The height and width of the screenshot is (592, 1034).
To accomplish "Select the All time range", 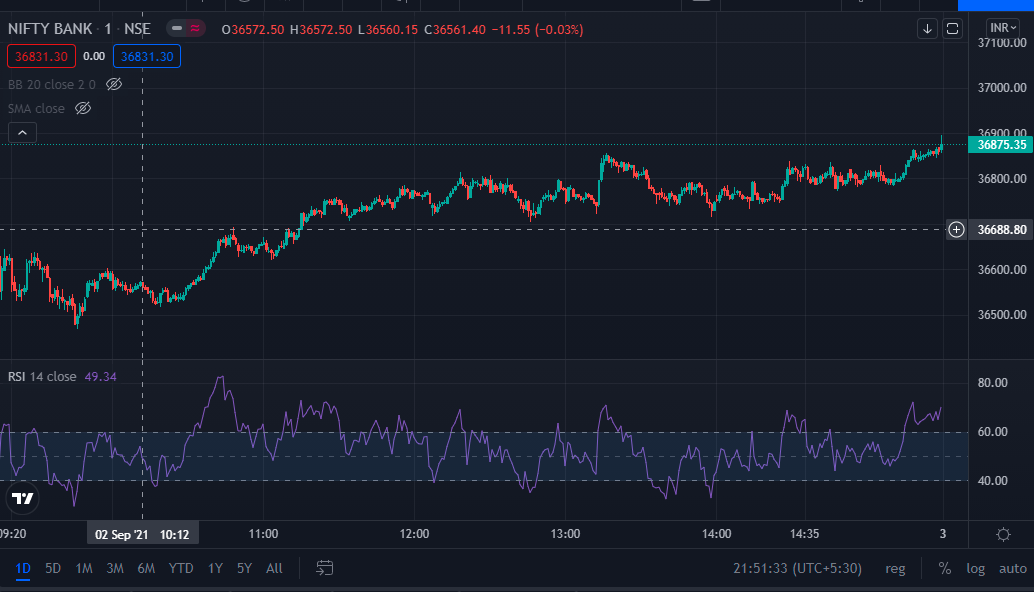I will 274,568.
